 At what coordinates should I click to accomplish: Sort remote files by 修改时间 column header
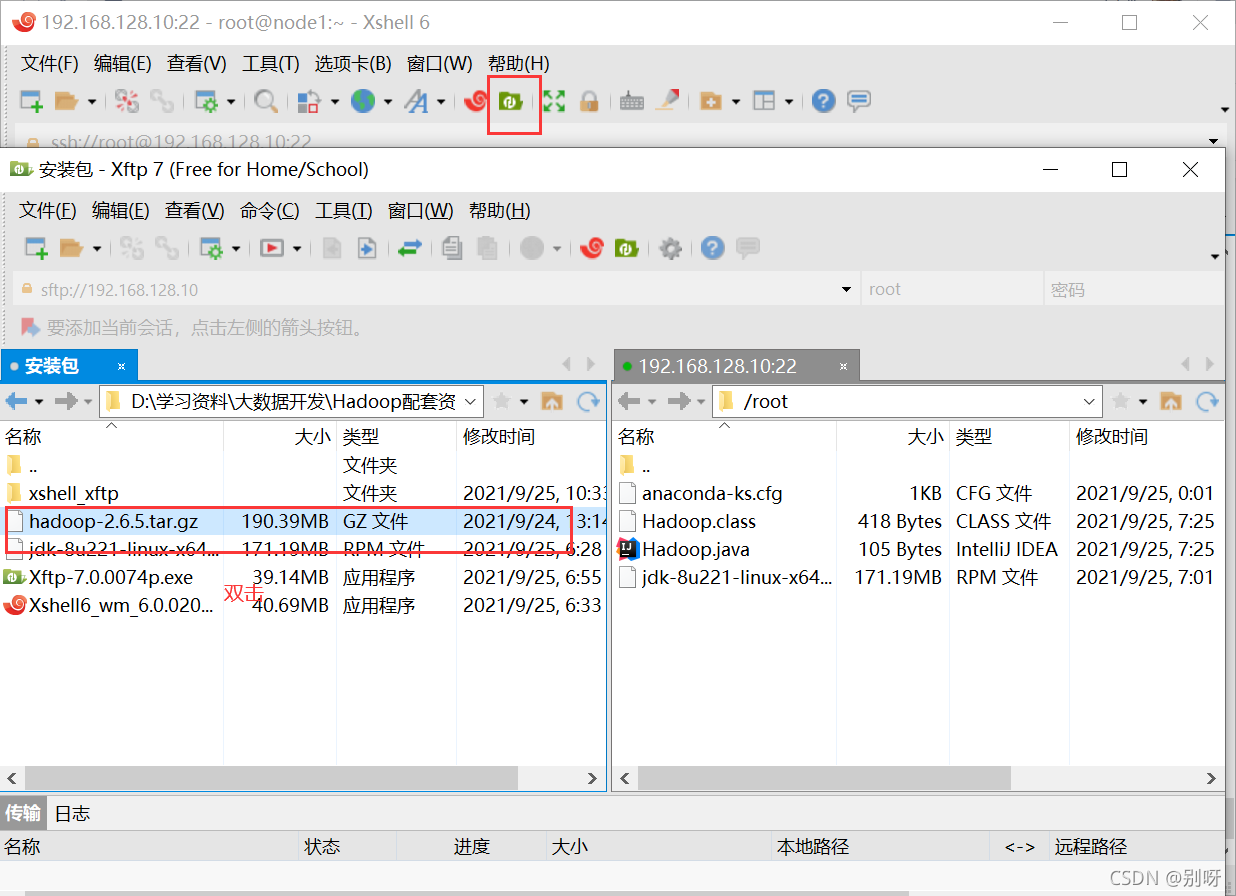(x=1147, y=437)
